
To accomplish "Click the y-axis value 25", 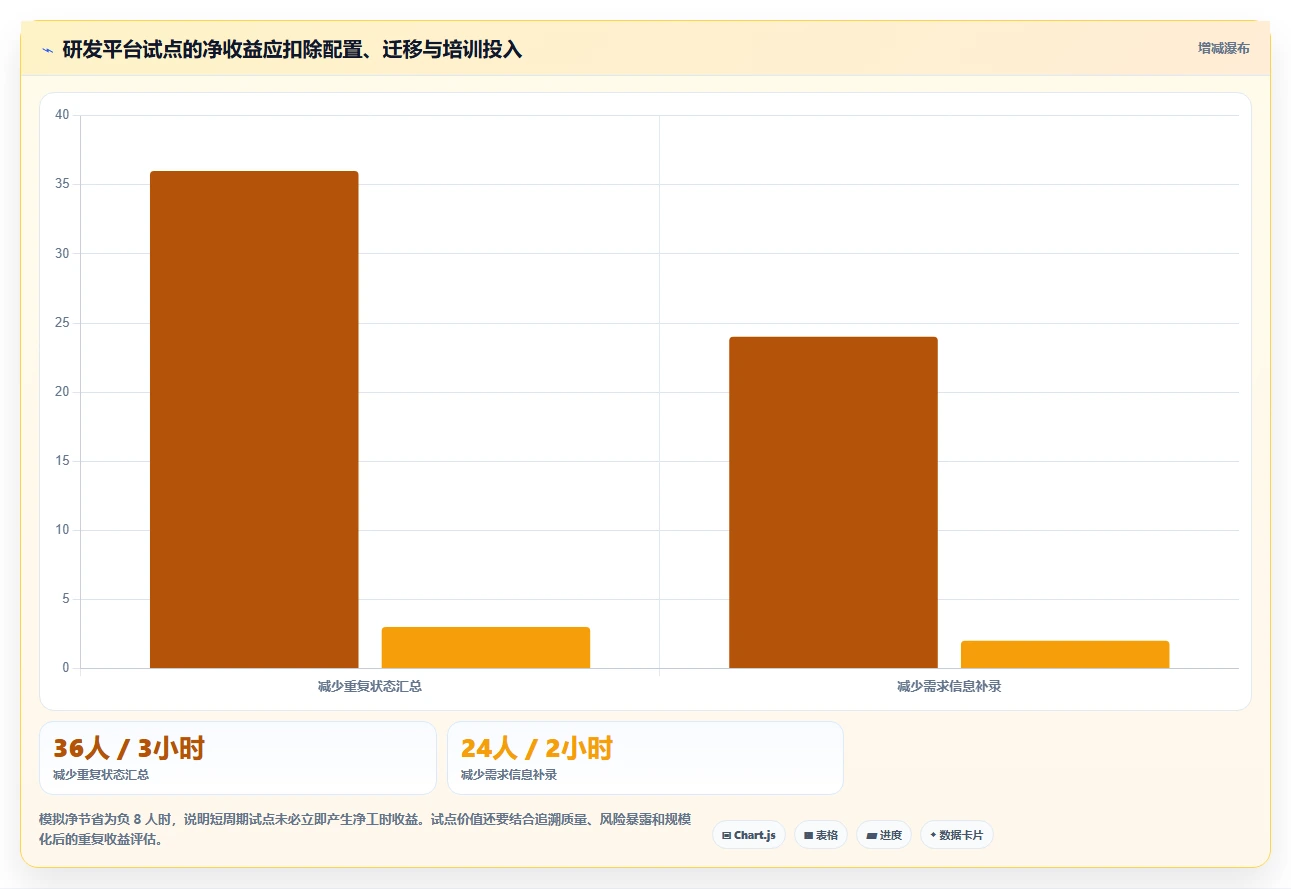I will [62, 323].
